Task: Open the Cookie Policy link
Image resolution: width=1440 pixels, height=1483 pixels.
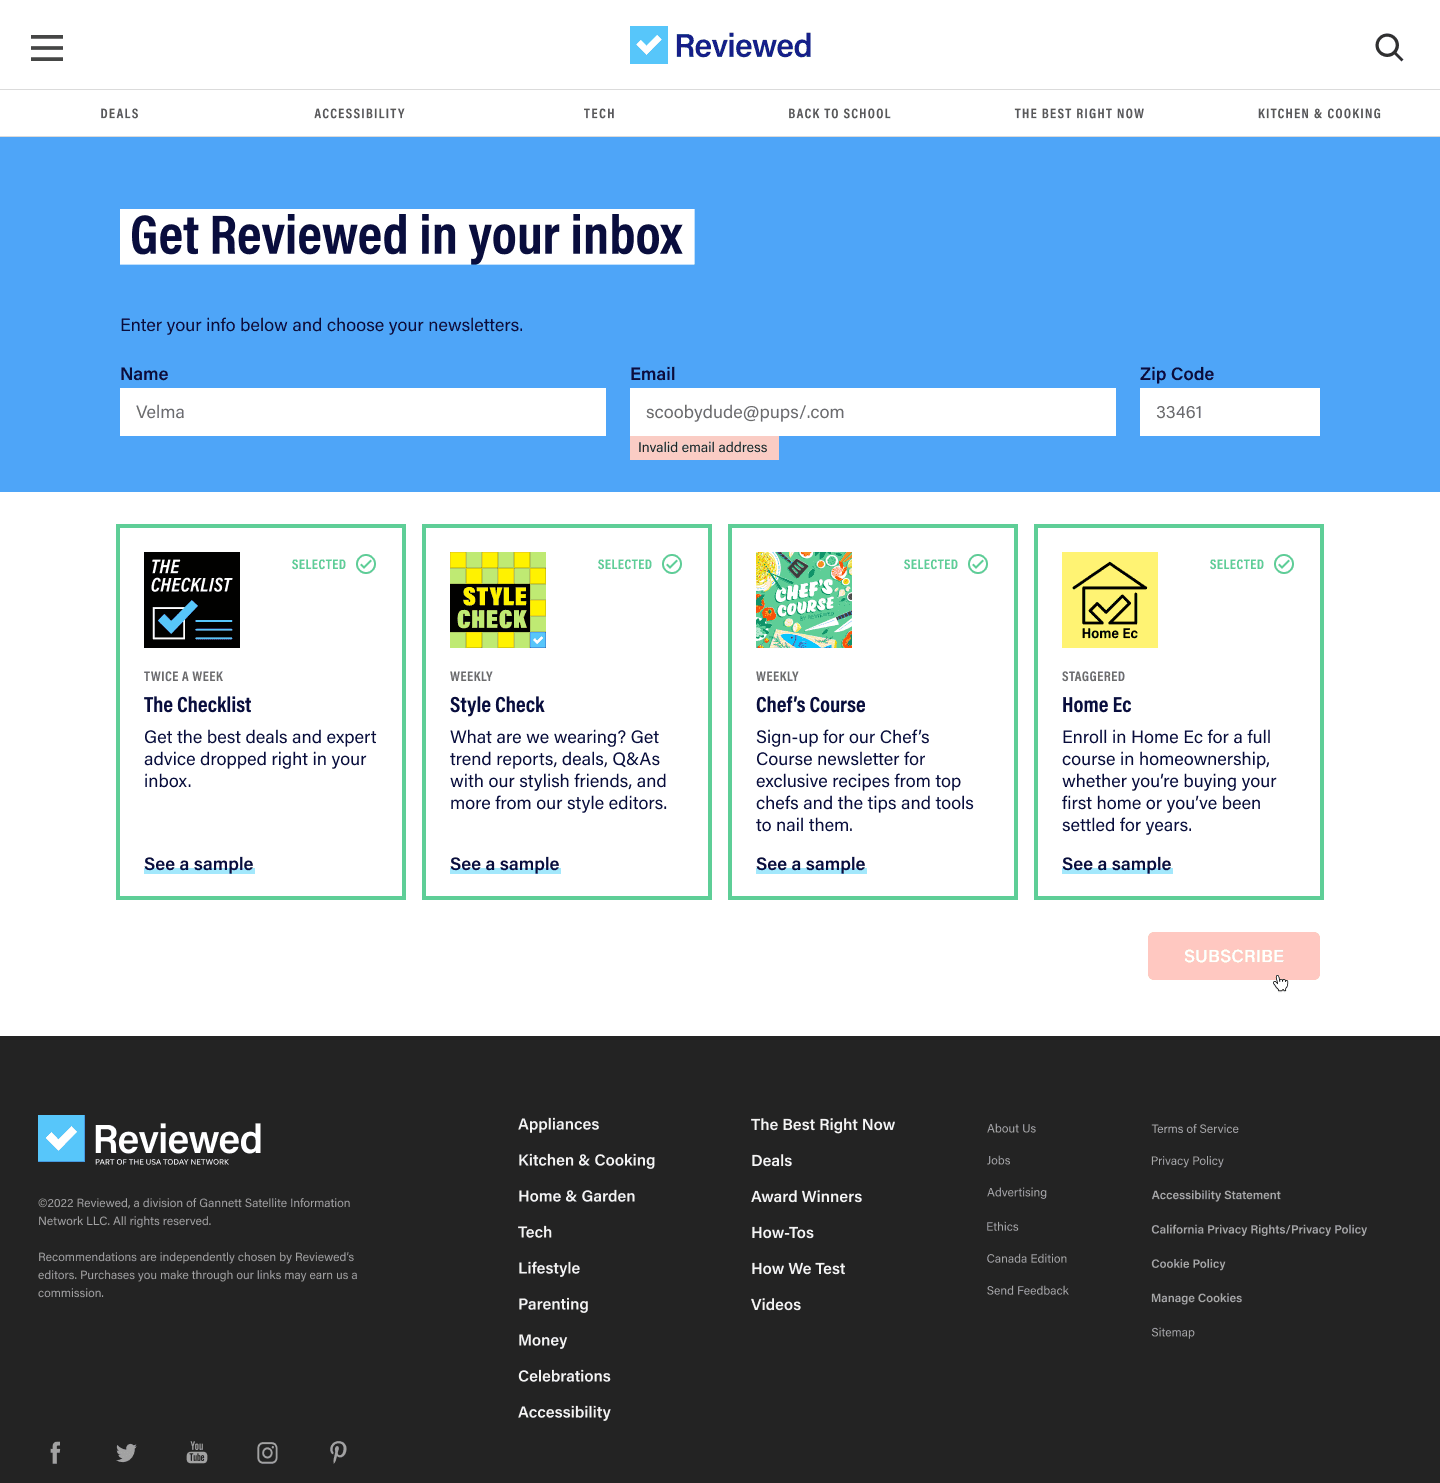Action: (x=1188, y=1263)
